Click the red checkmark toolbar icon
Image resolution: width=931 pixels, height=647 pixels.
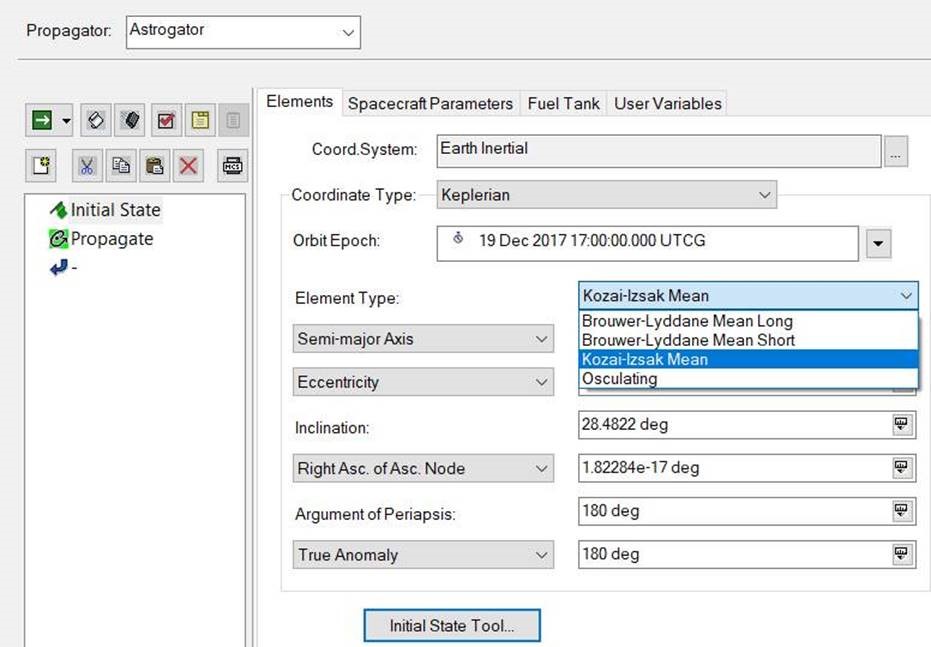[165, 121]
